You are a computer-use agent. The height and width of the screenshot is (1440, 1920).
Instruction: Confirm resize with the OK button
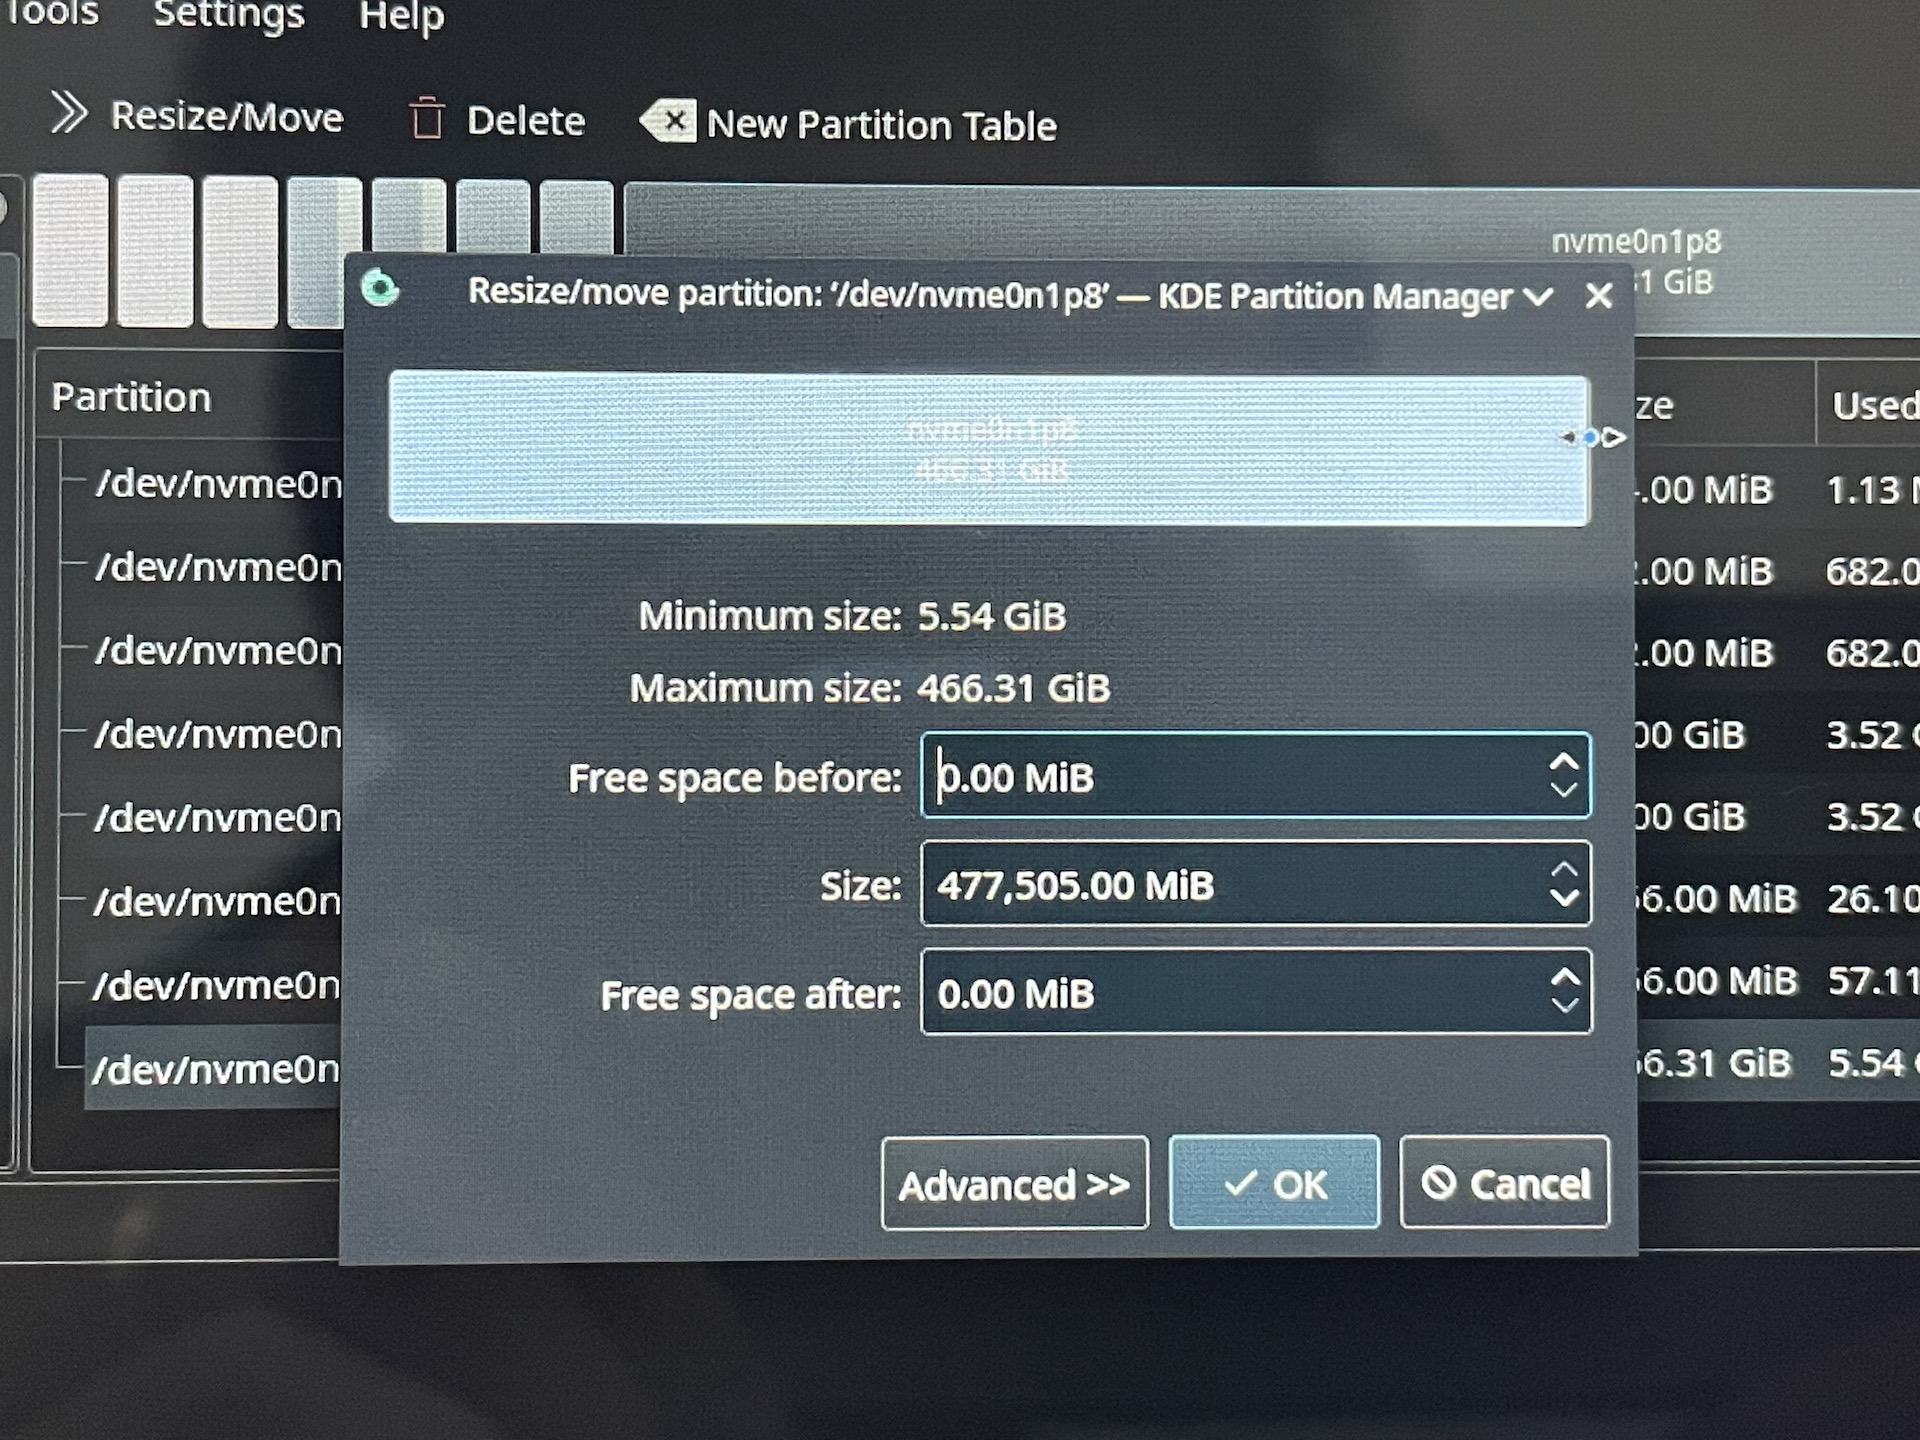1274,1183
